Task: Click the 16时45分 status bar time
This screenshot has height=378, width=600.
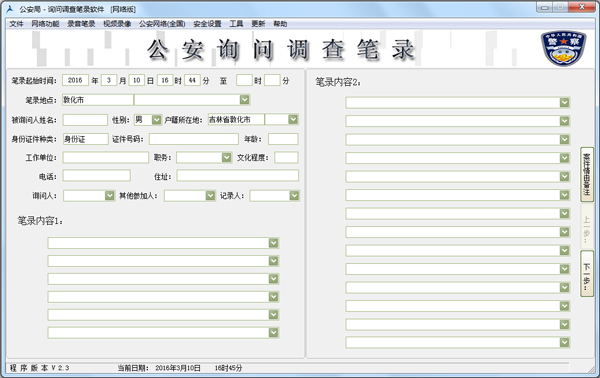Action: click(x=228, y=368)
